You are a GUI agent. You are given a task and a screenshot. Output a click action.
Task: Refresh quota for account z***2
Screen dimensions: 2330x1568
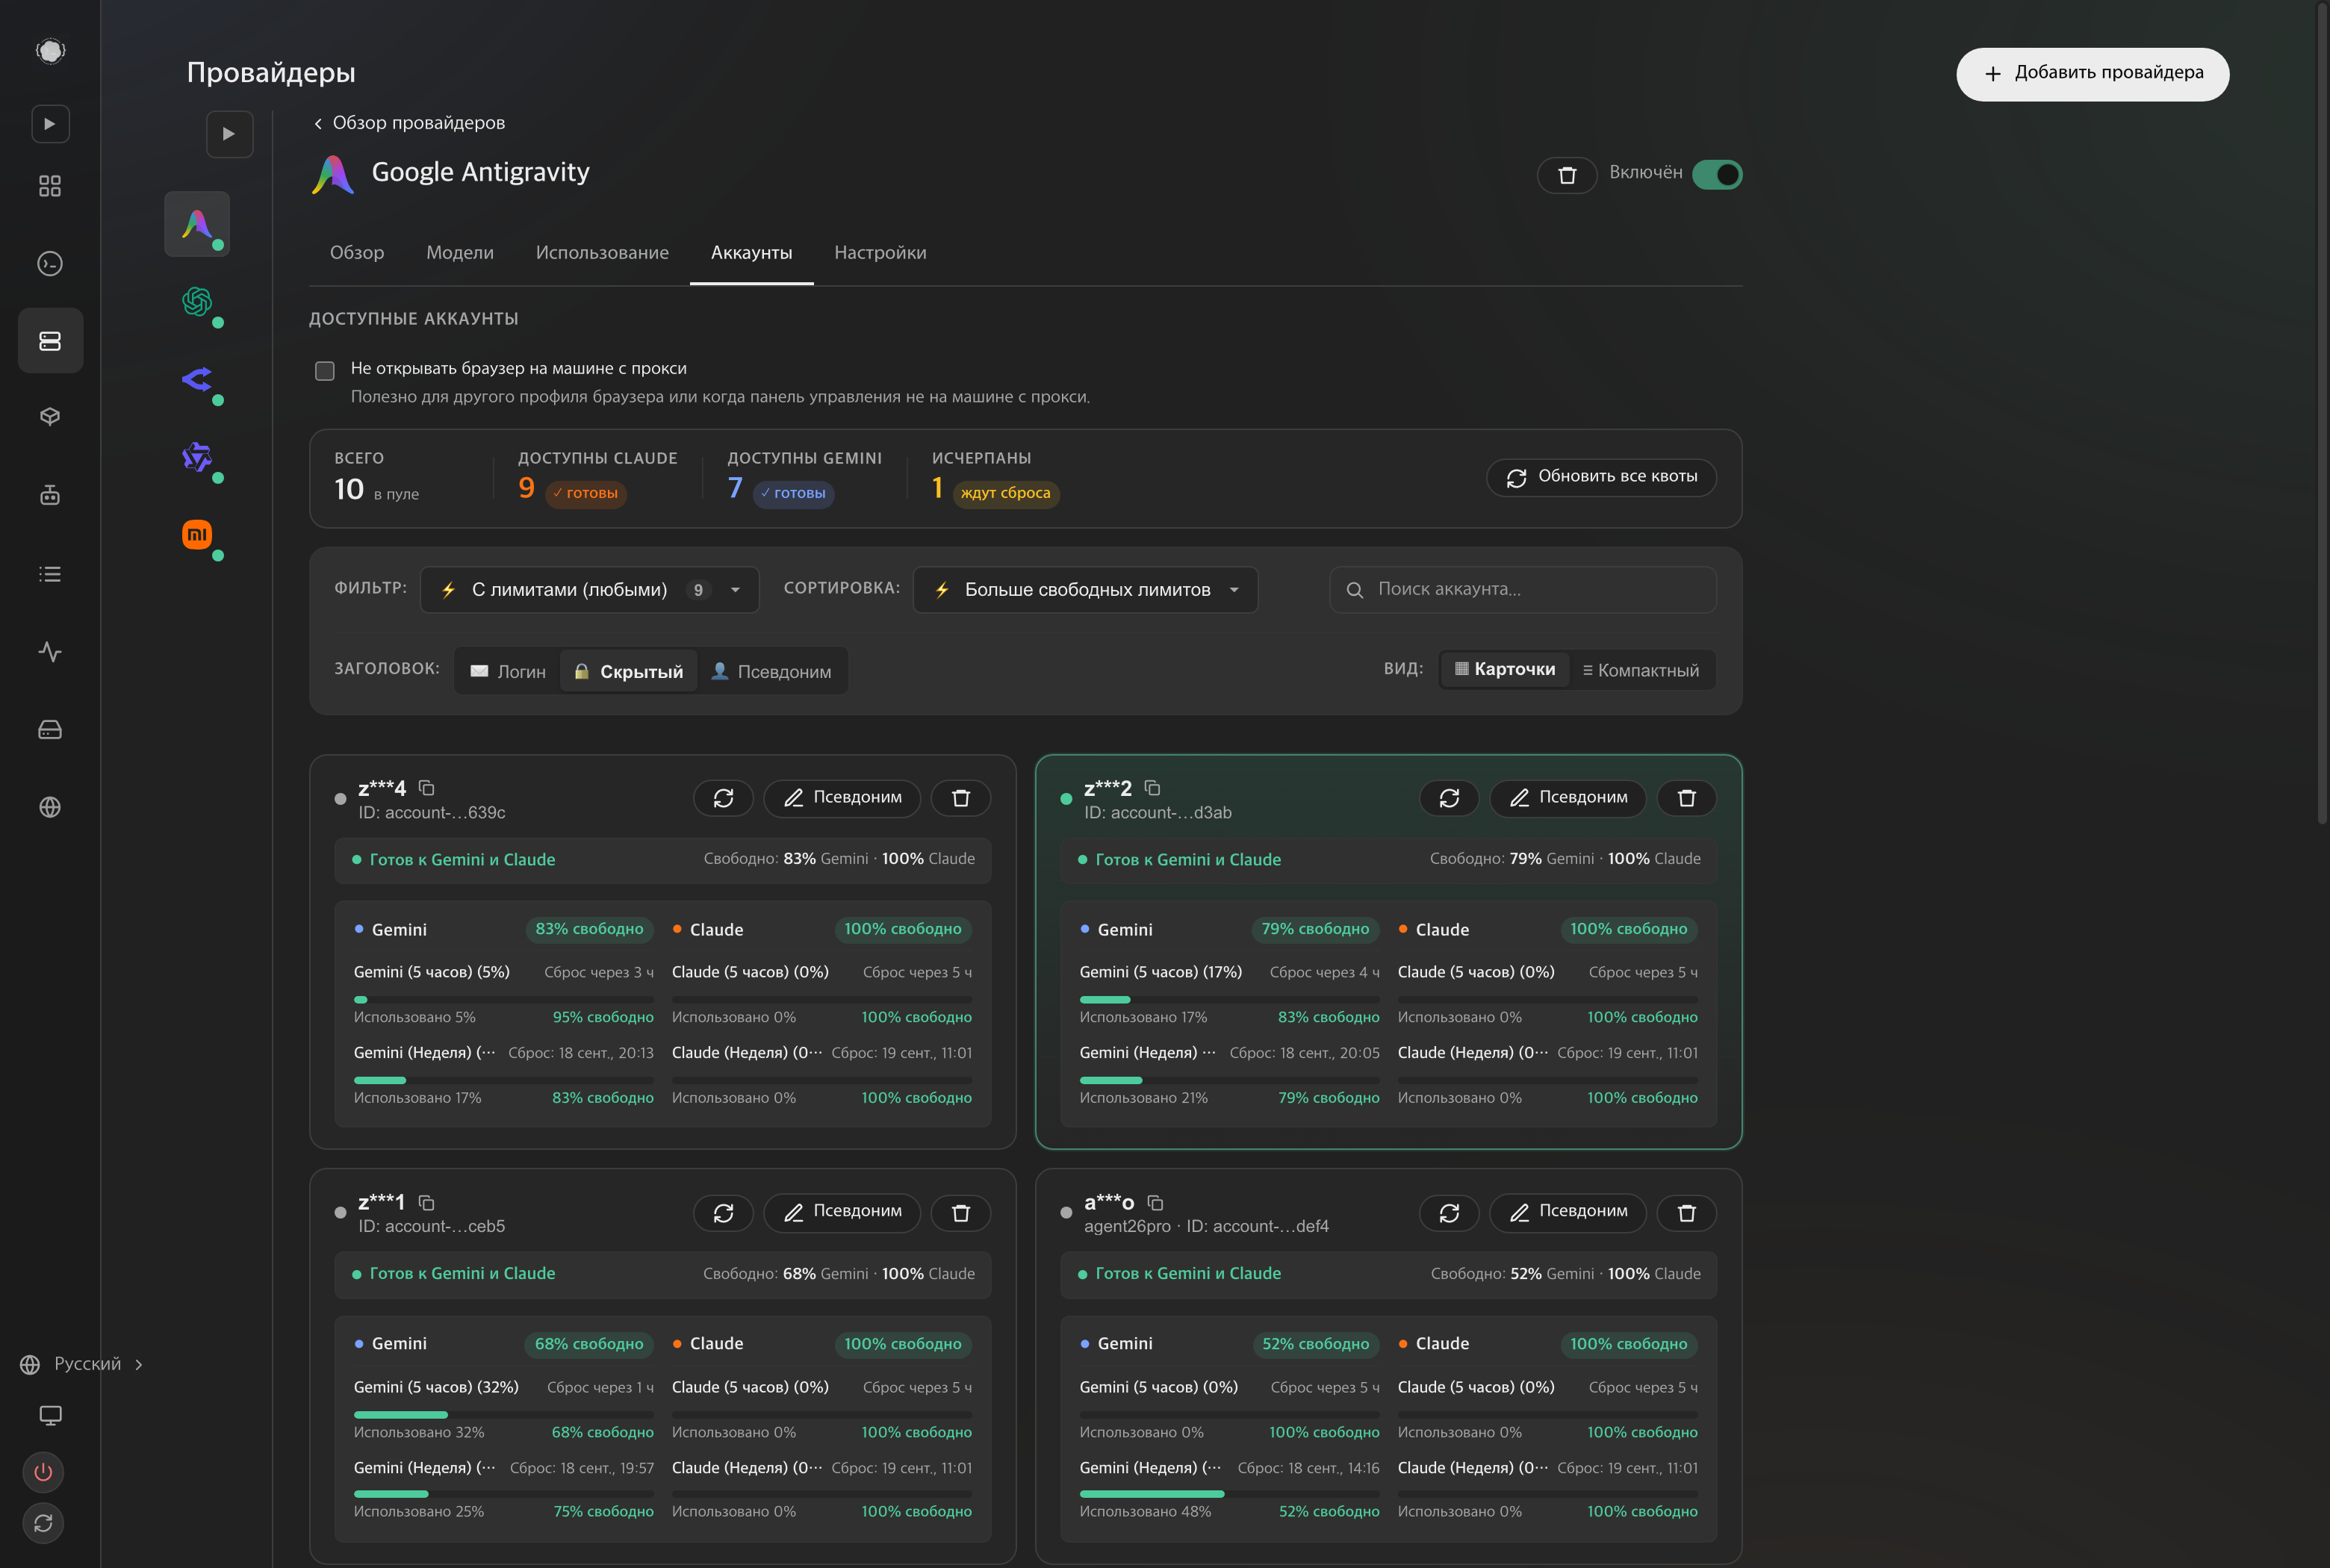1449,798
